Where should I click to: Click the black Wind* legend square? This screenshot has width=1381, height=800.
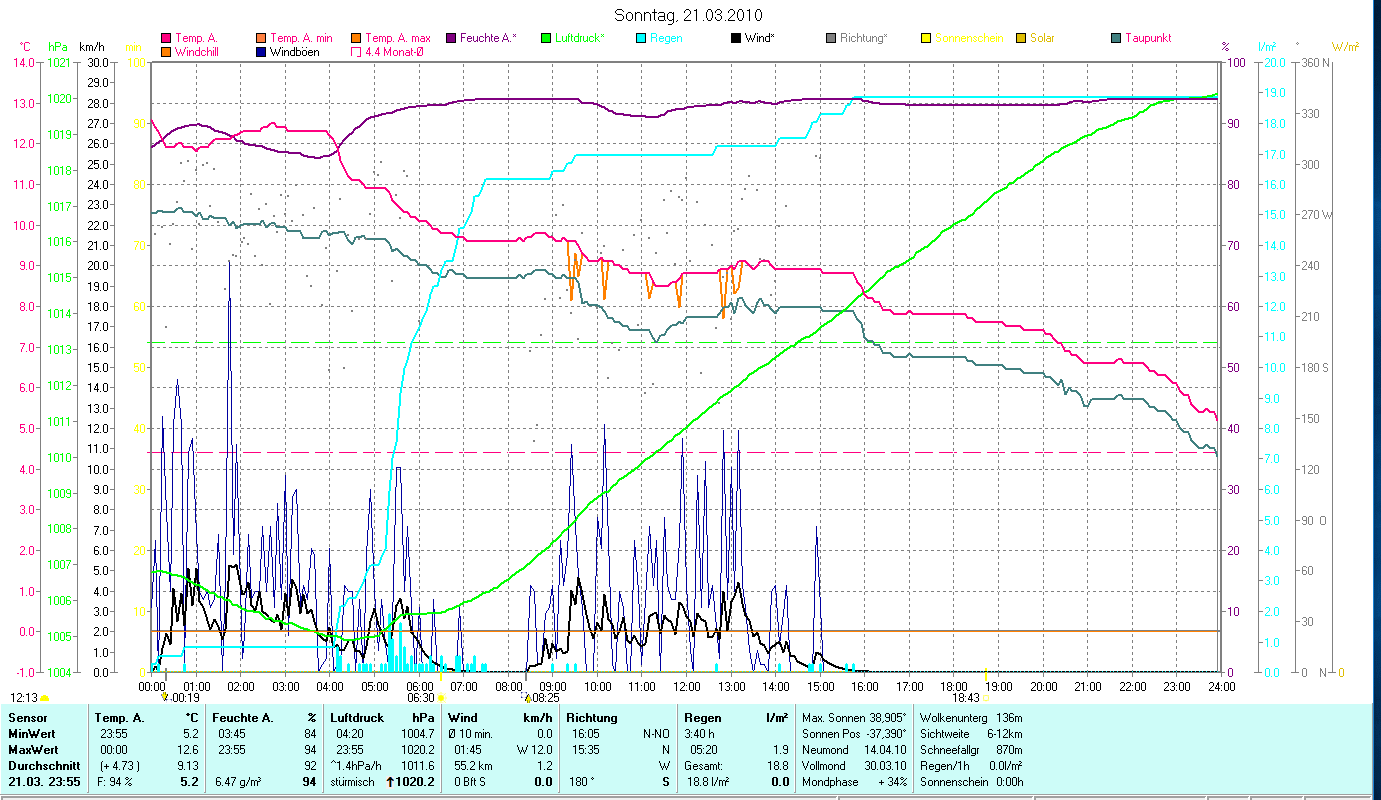coord(736,39)
